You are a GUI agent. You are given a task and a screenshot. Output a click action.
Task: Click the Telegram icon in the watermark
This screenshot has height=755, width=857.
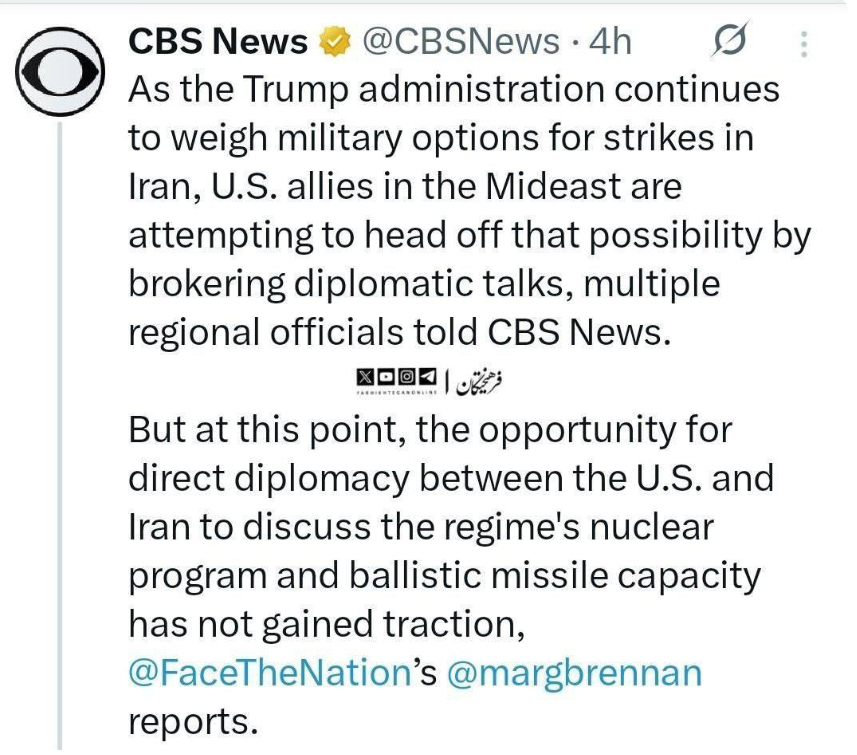click(428, 376)
